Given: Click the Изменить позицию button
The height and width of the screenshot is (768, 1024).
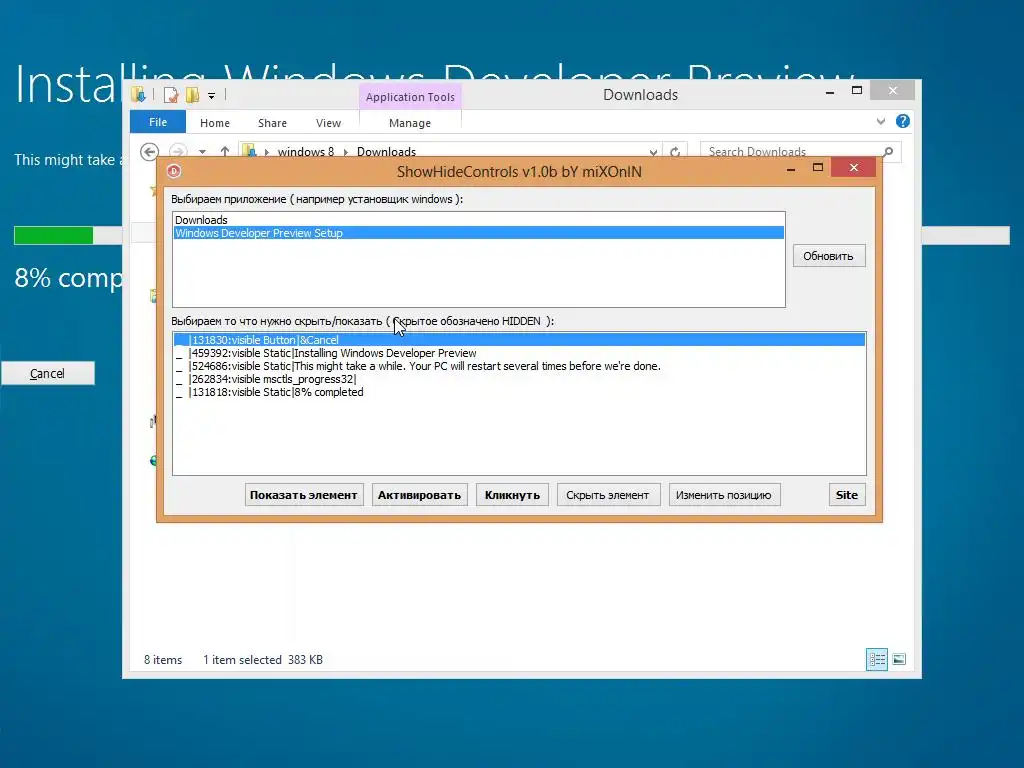Looking at the screenshot, I should tap(724, 495).
